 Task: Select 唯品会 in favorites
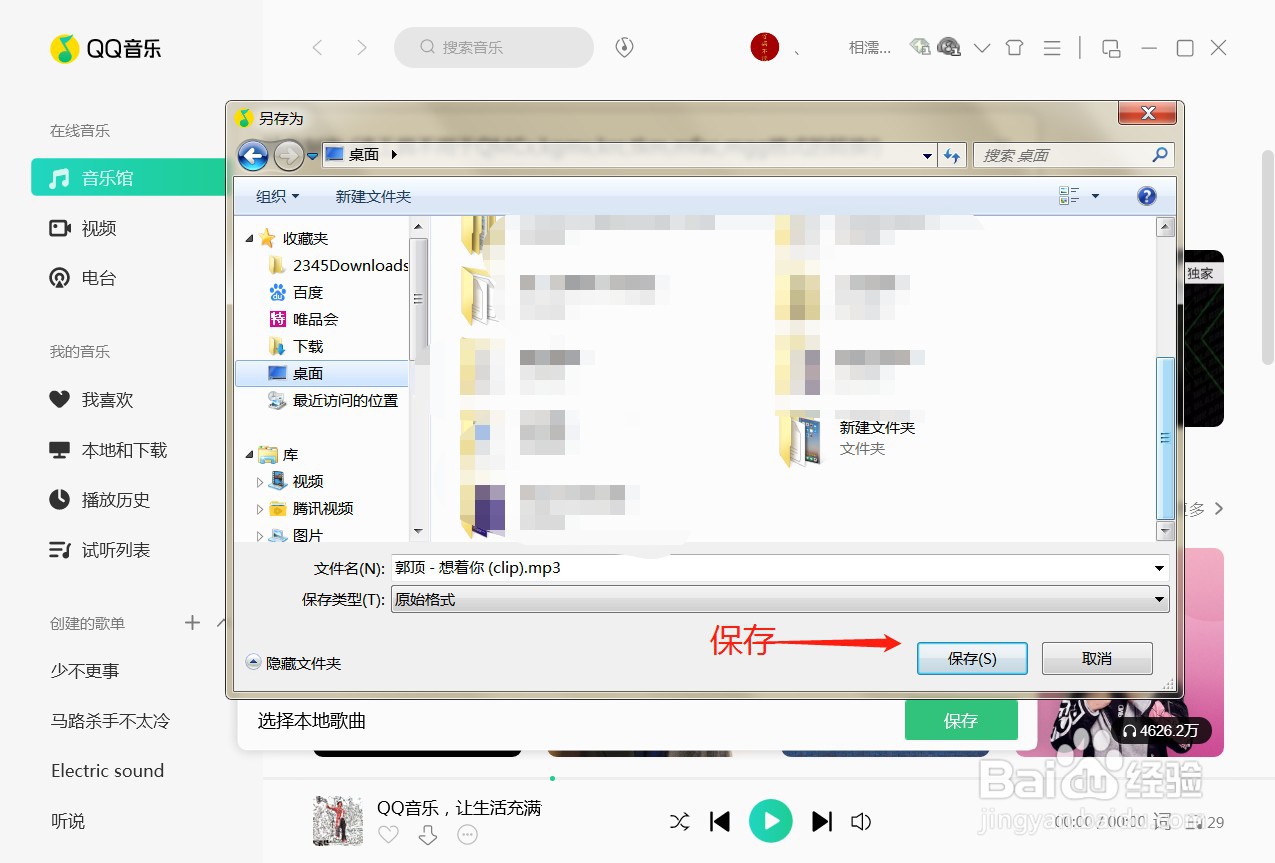point(304,319)
